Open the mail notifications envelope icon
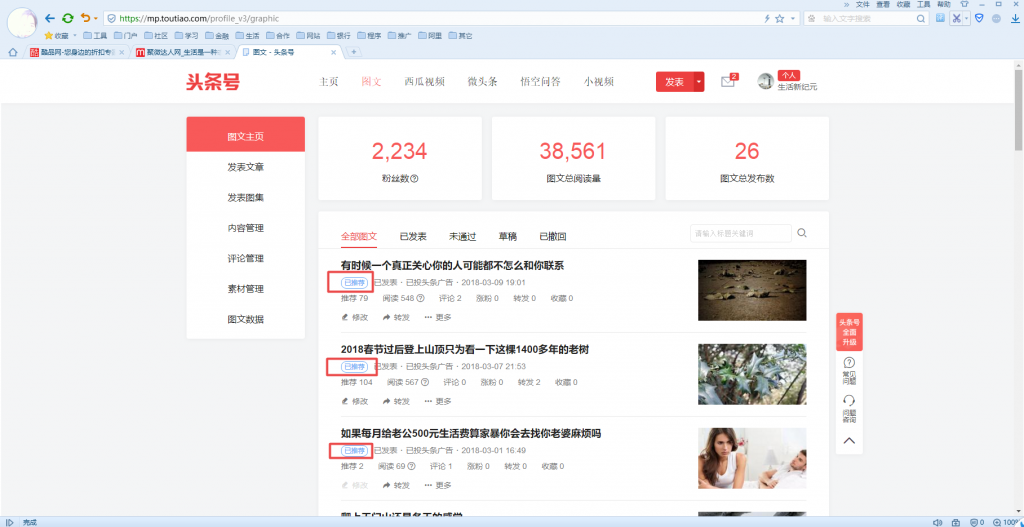This screenshot has width=1024, height=527. (727, 82)
